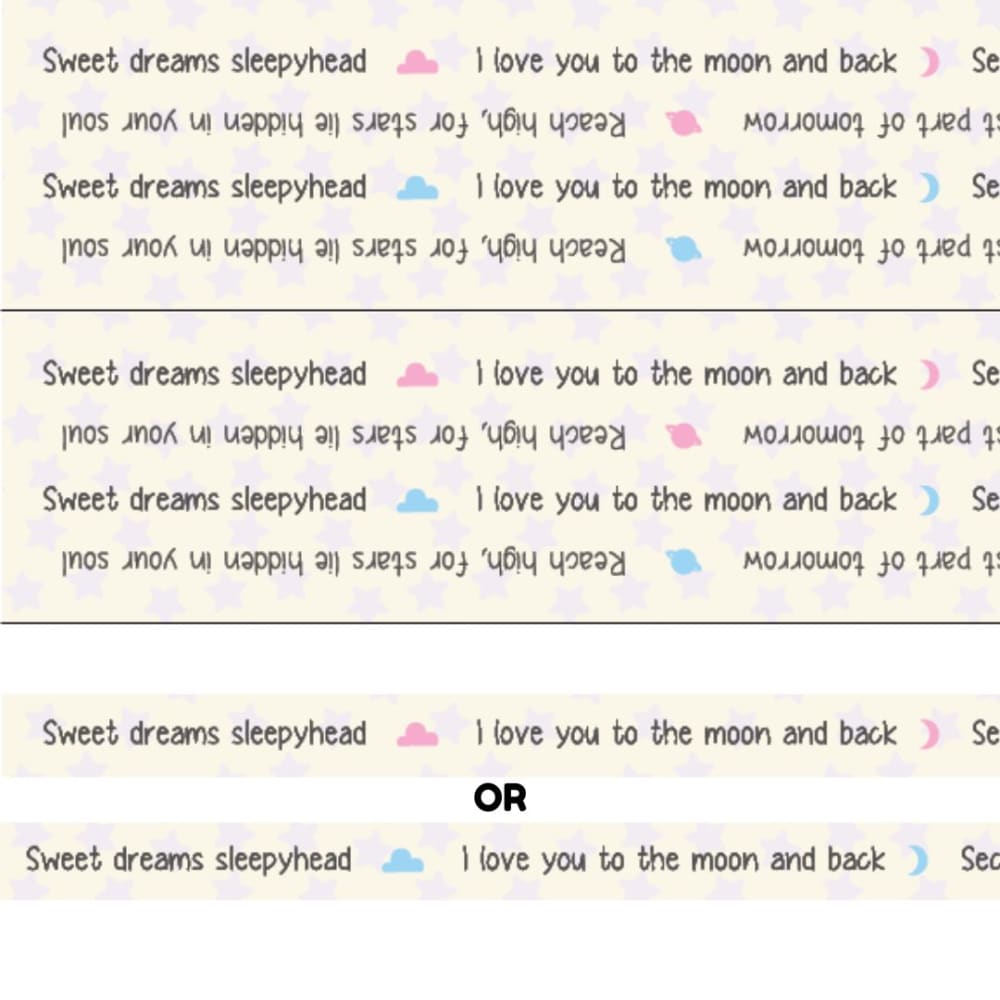Click the pink crescent moon in the middle panel
This screenshot has width=1000, height=1000.
[930, 375]
